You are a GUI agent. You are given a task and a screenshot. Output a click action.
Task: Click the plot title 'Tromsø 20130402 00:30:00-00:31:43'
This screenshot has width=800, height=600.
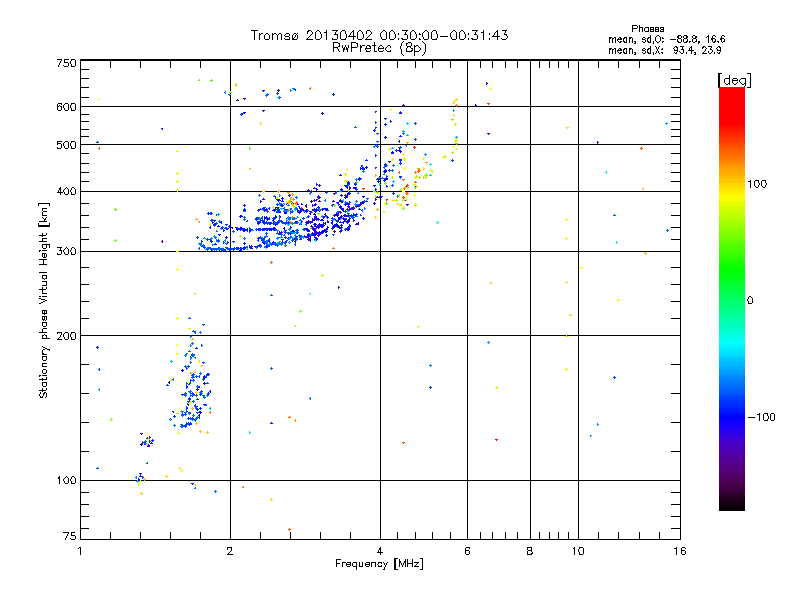[x=379, y=35]
